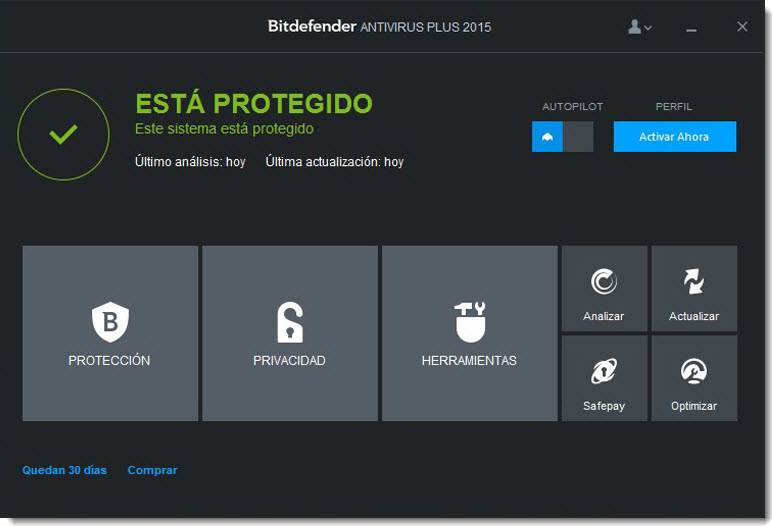The width and height of the screenshot is (772, 526).
Task: Click the Actualizar update tile
Action: [x=694, y=289]
